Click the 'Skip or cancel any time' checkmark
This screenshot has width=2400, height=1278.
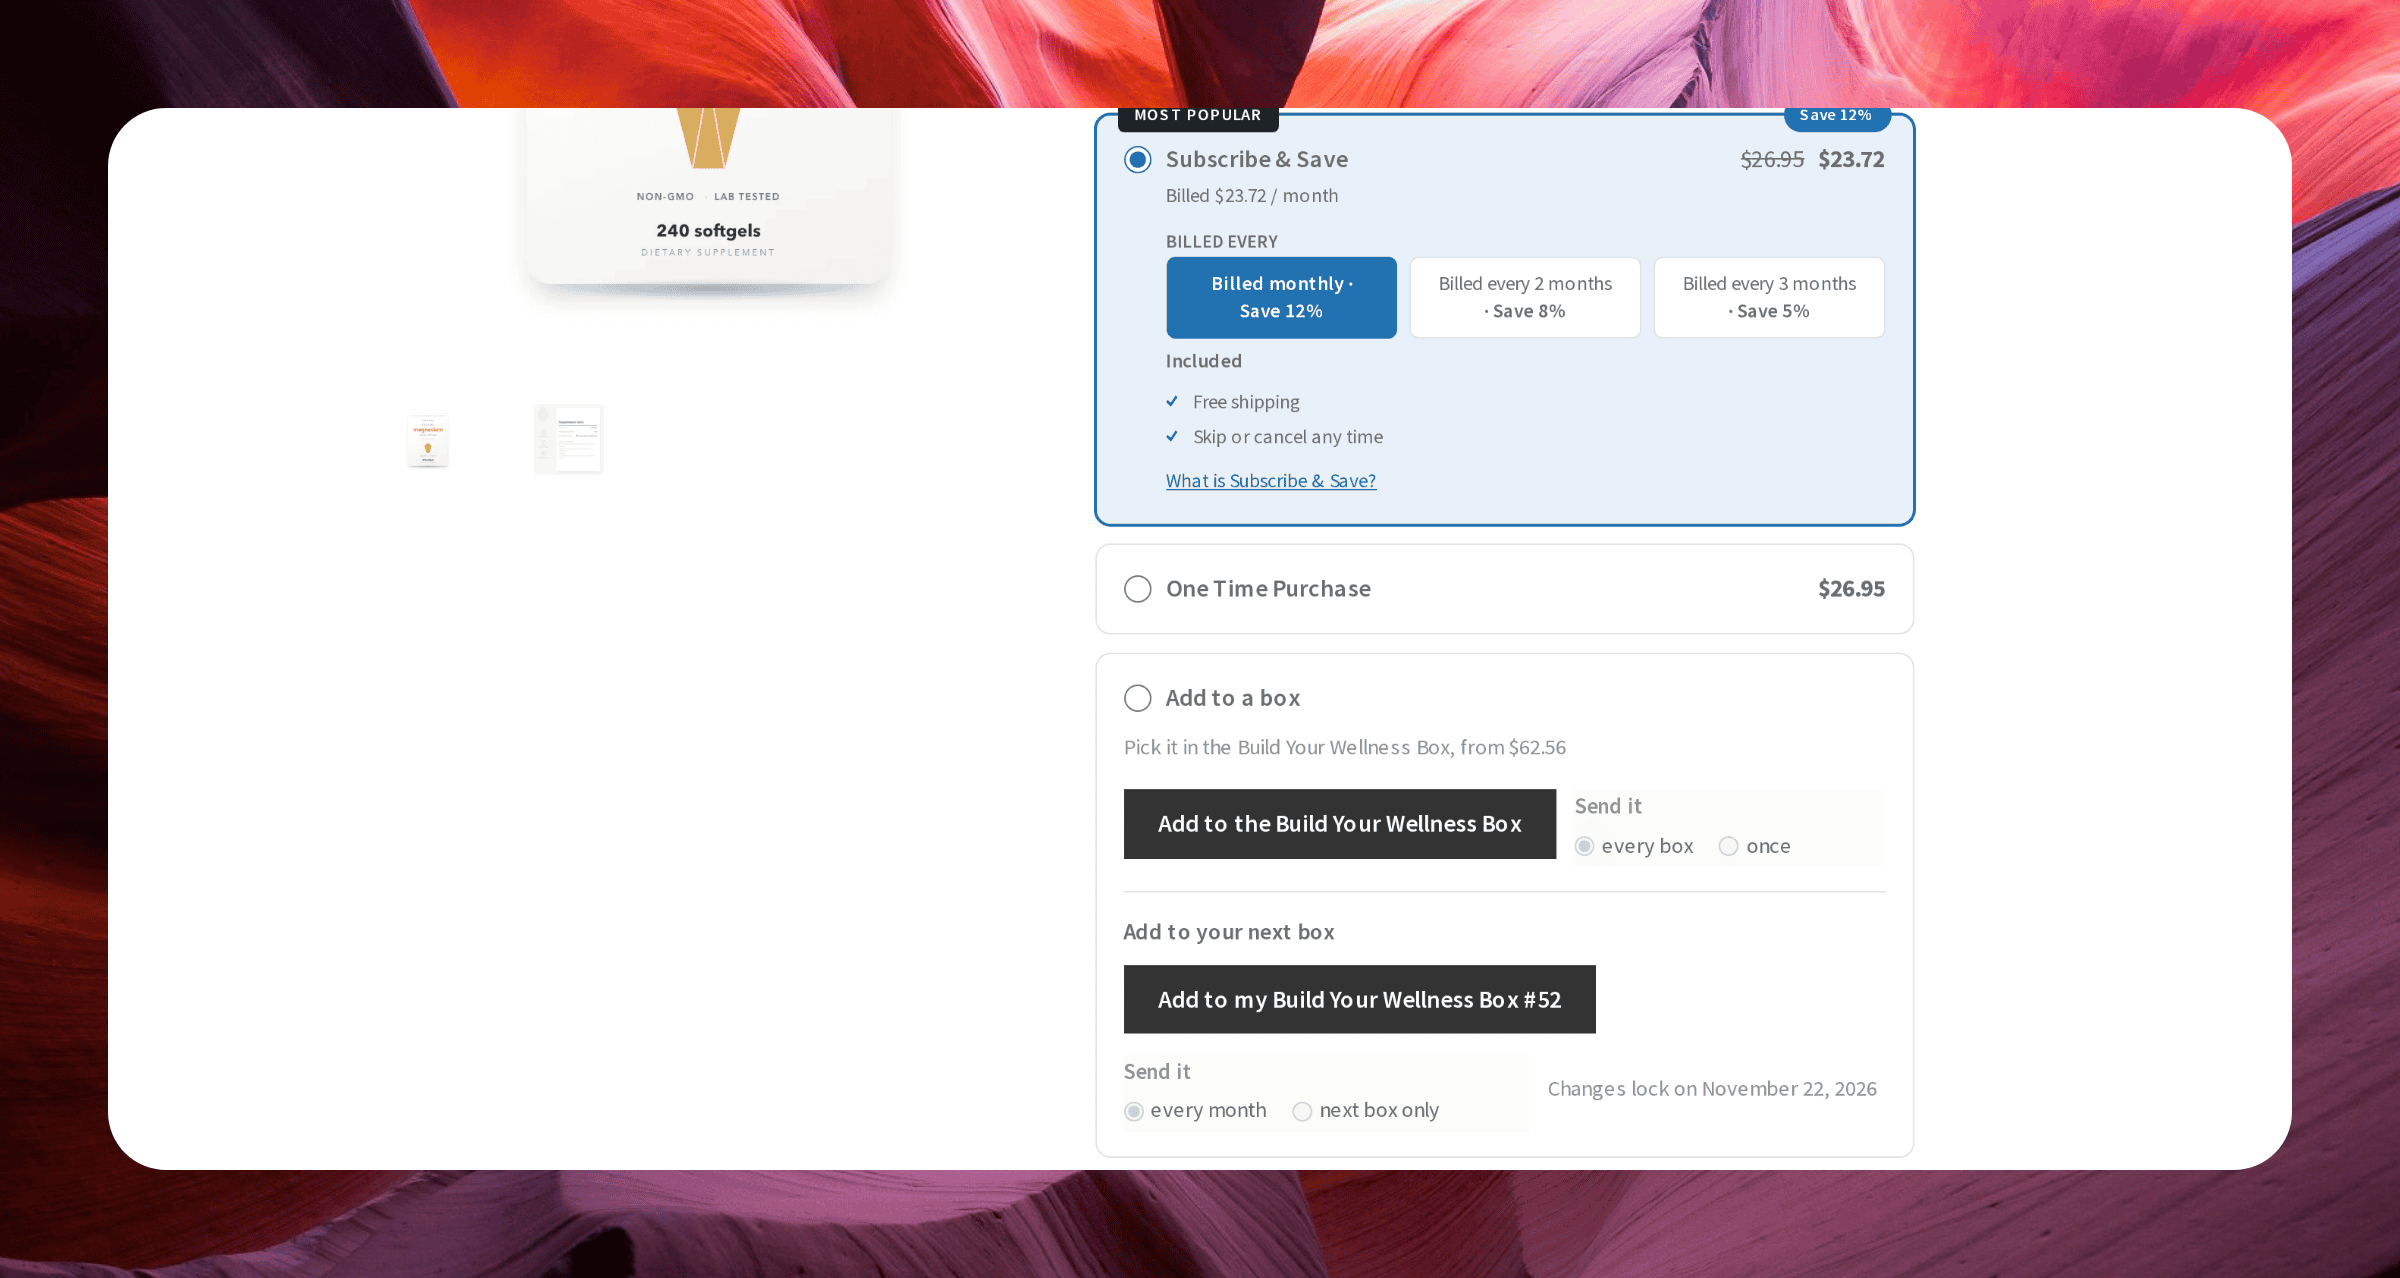point(1172,437)
